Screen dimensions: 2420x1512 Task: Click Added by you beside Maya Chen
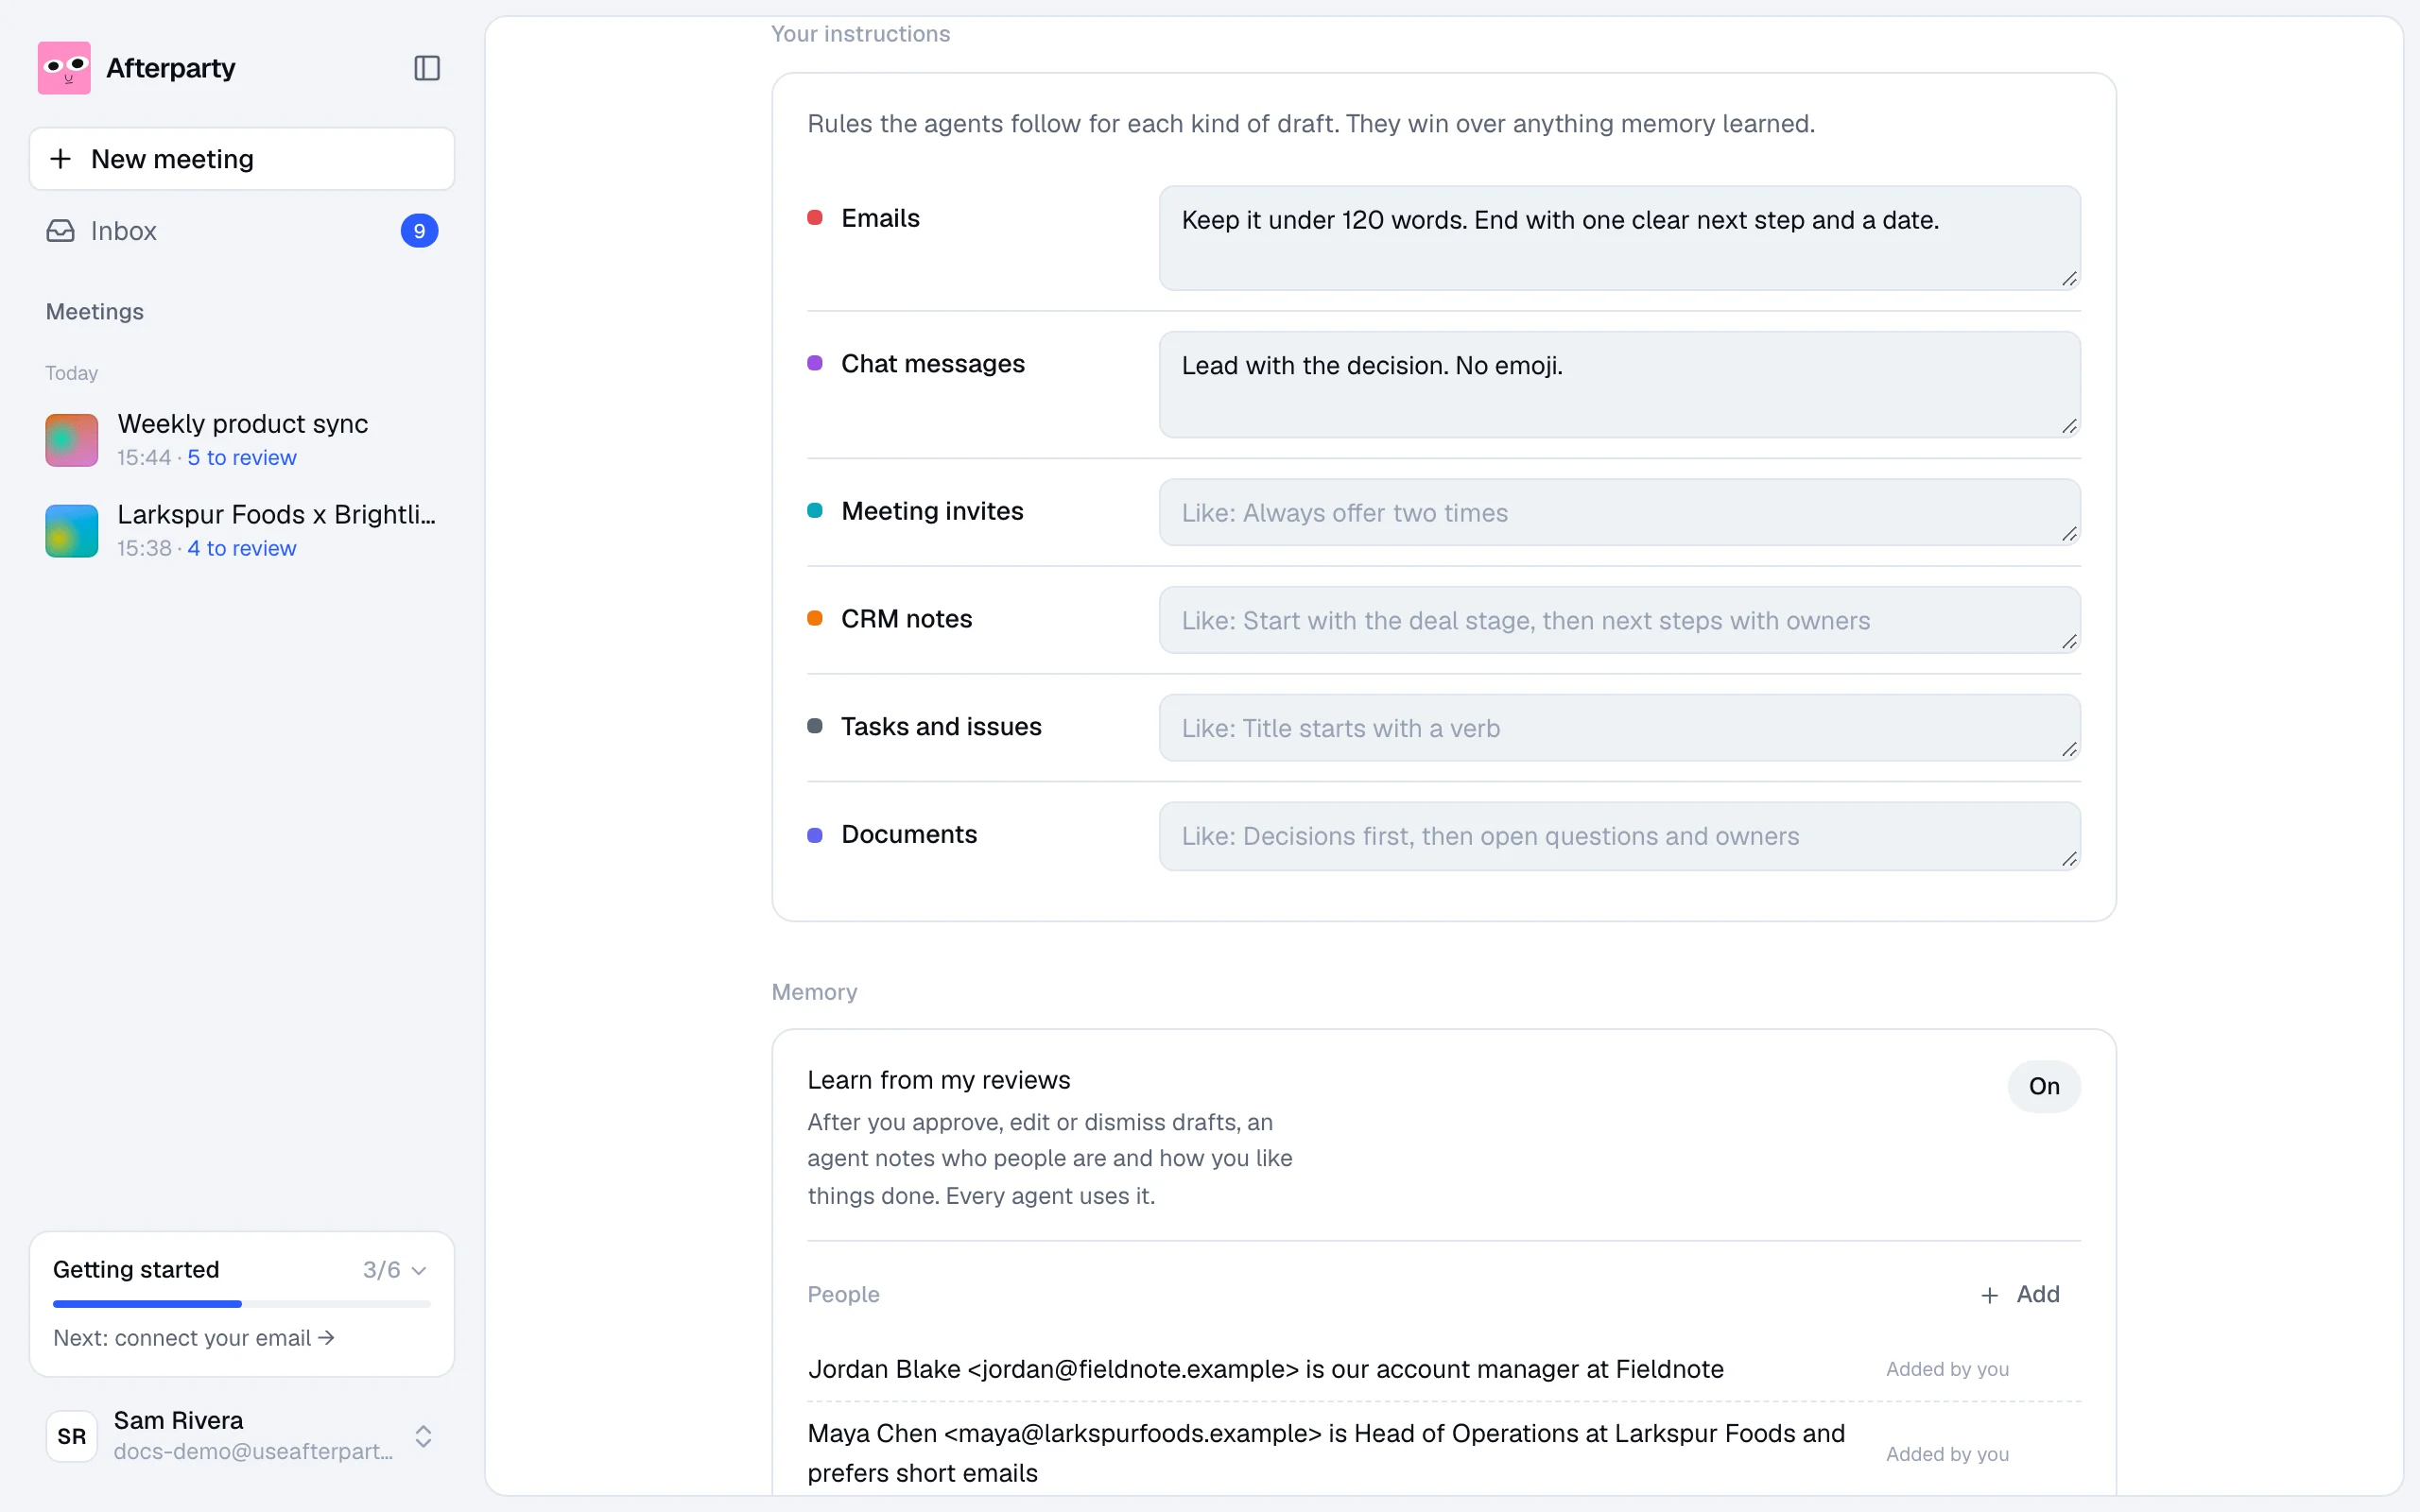tap(1947, 1454)
